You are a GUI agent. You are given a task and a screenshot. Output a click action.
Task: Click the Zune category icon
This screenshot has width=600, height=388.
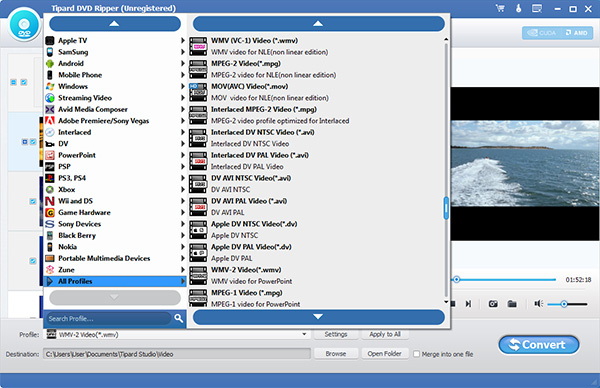(x=50, y=270)
